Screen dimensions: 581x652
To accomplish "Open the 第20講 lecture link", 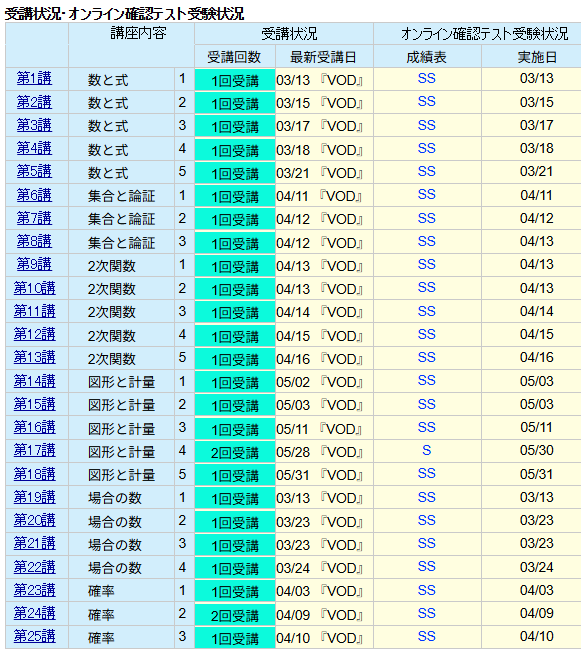I will 34,520.
